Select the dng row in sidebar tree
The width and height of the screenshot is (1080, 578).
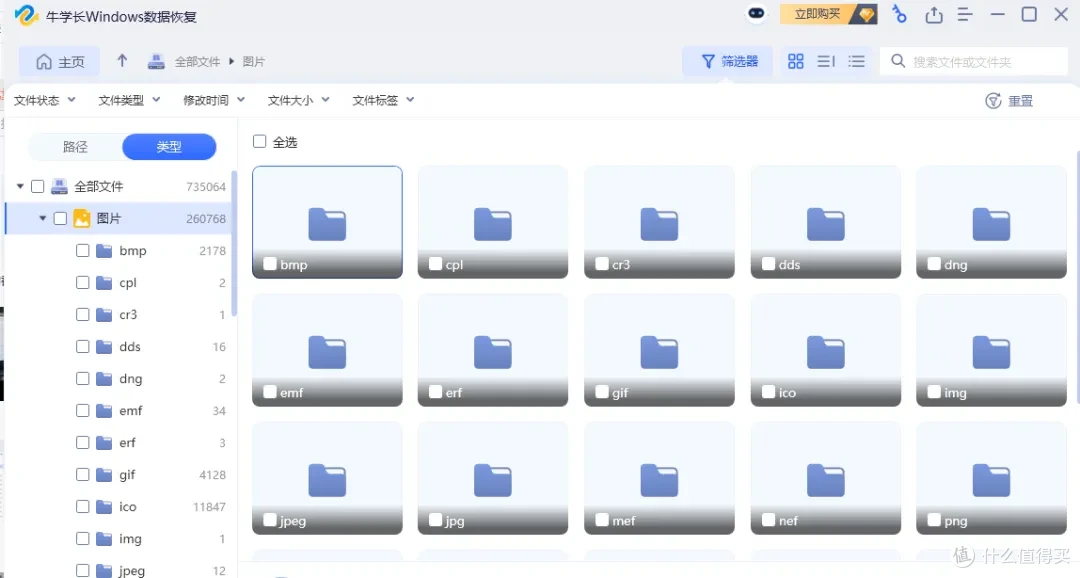click(120, 378)
